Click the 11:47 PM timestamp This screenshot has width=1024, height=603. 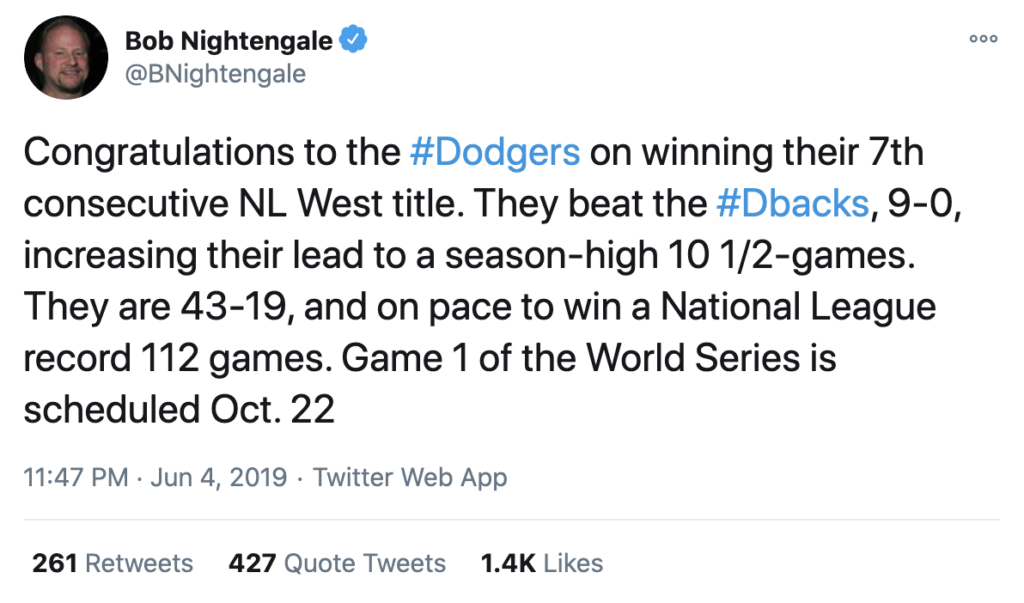click(76, 478)
